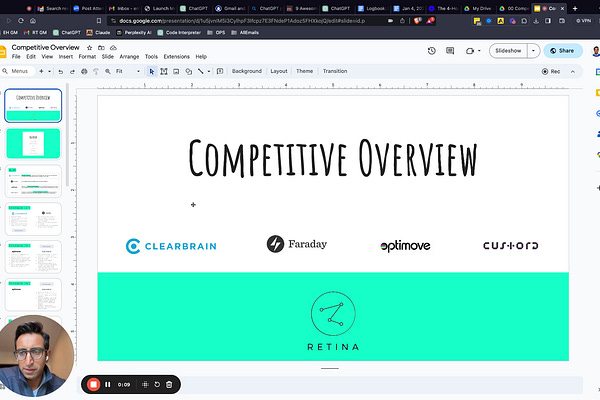Click the VPN button in browser toolbar

pos(584,21)
